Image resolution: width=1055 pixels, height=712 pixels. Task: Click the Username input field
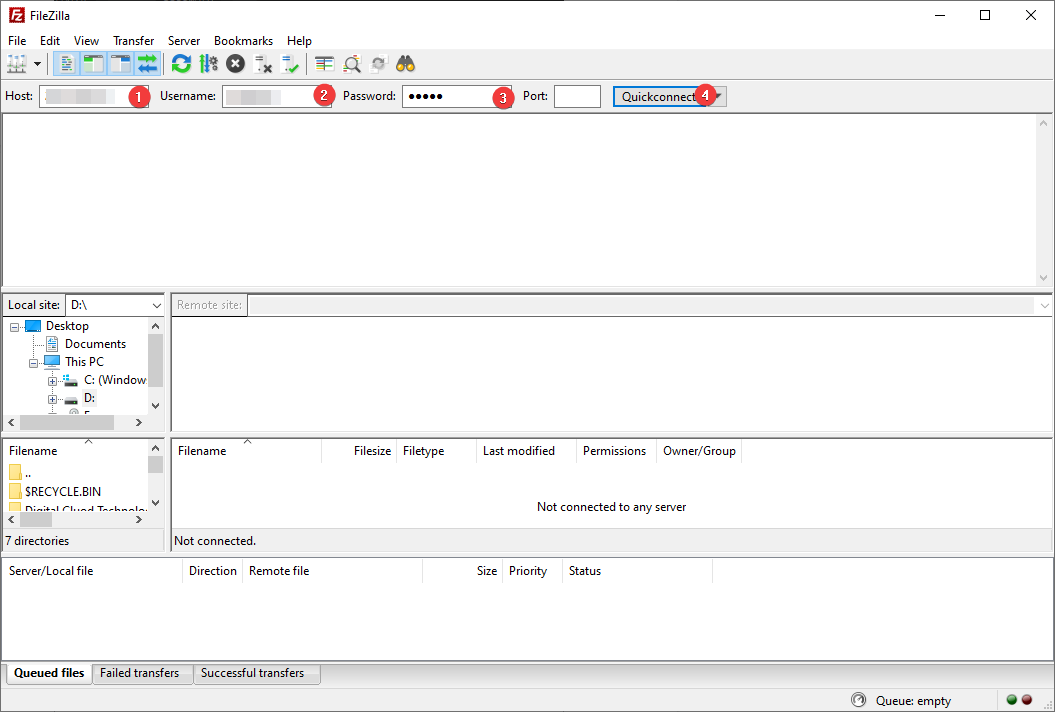coord(277,96)
